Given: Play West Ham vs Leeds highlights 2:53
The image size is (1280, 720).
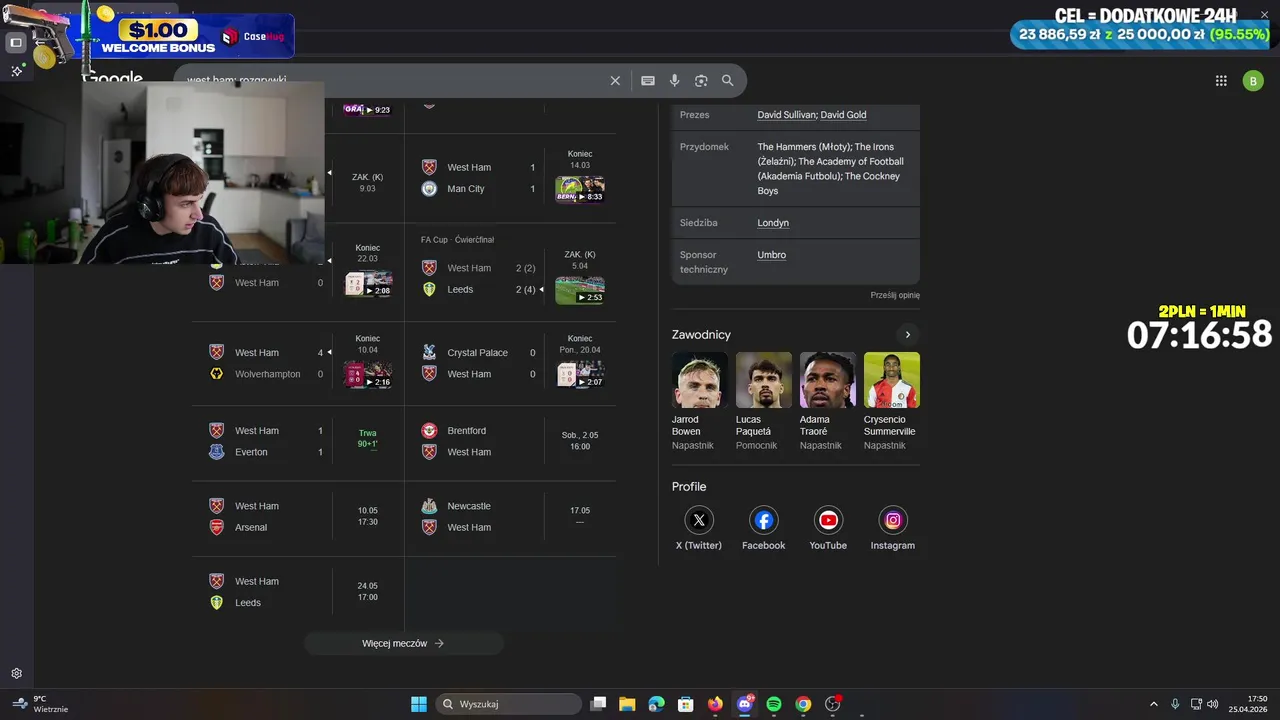Looking at the screenshot, I should click(x=580, y=290).
